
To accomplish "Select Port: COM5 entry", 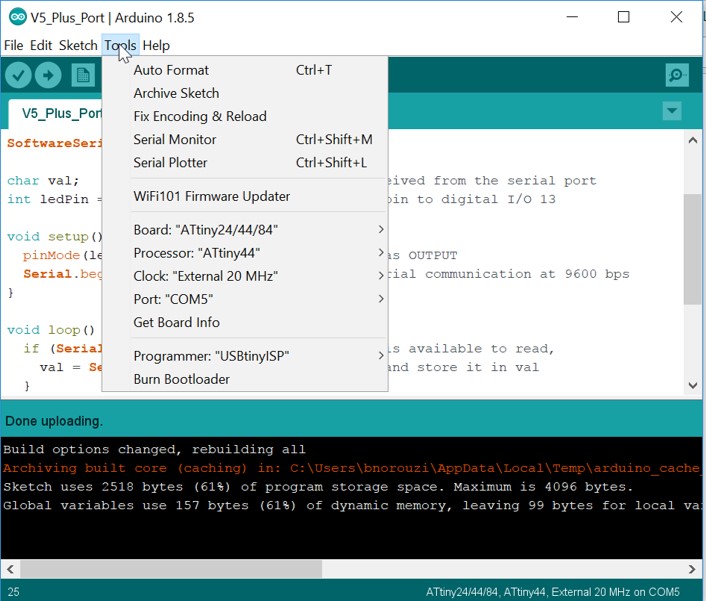I will (x=245, y=299).
